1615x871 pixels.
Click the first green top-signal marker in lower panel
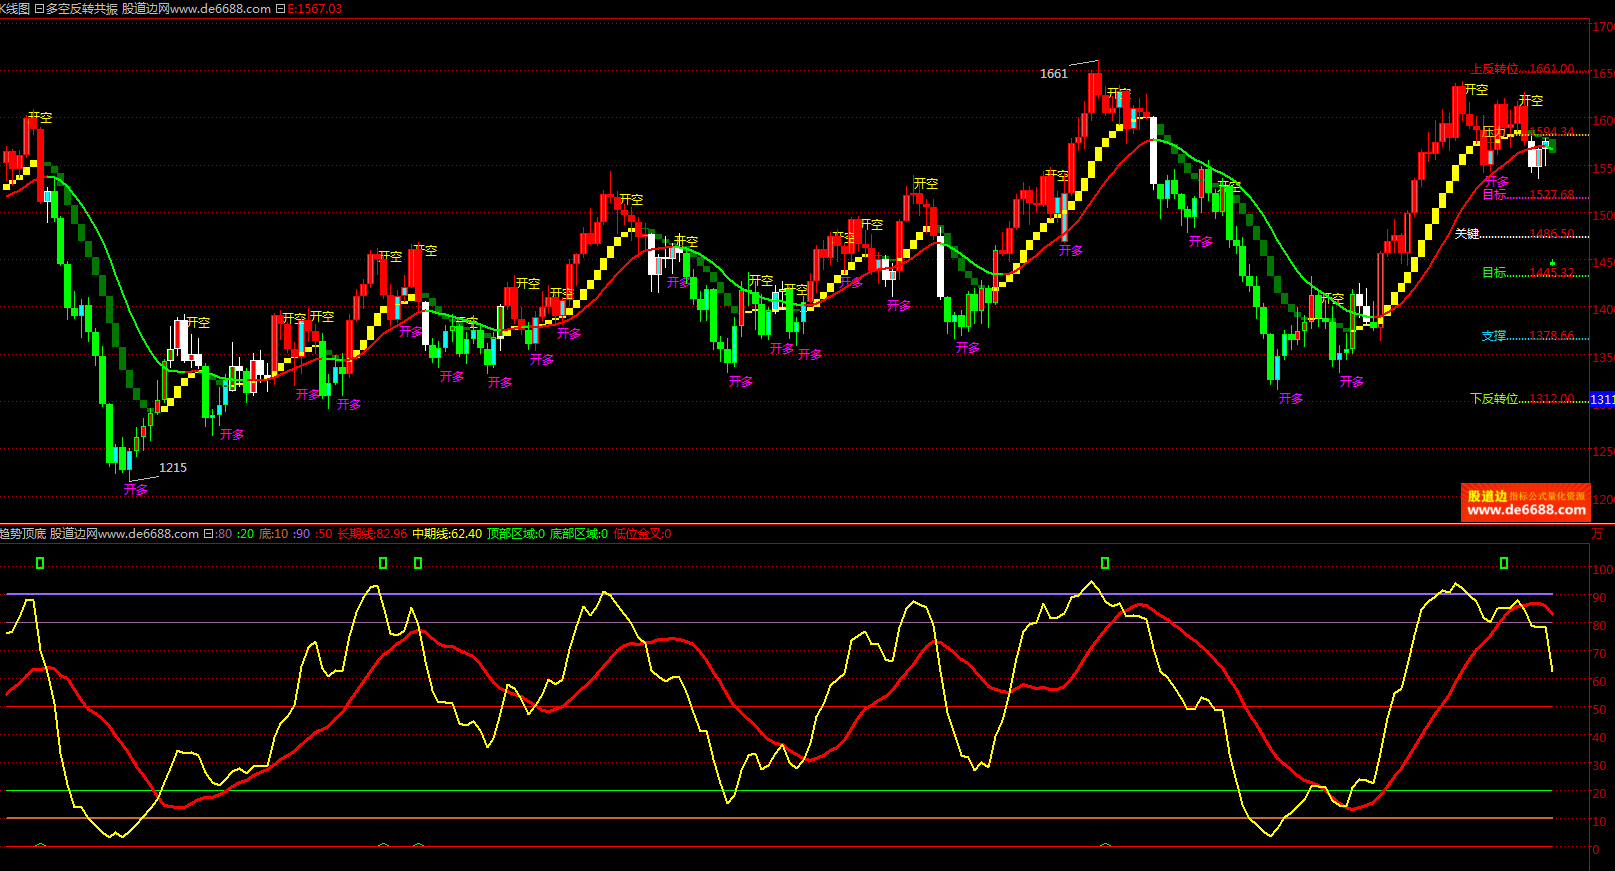(x=40, y=564)
